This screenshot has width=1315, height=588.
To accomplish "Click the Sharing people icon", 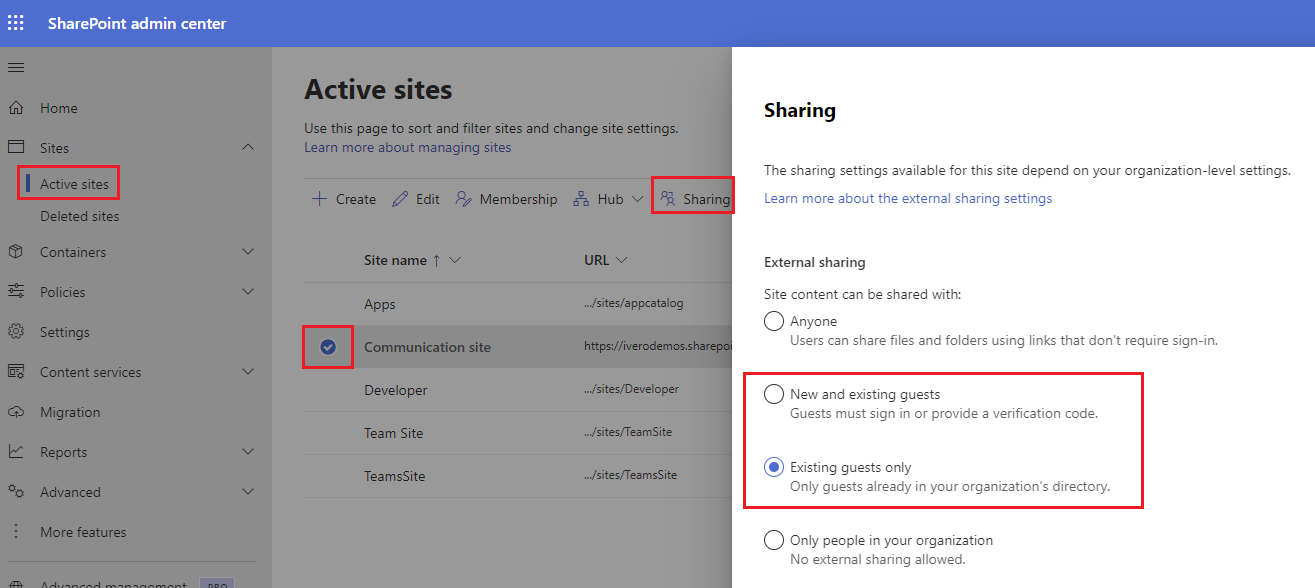I will (667, 199).
